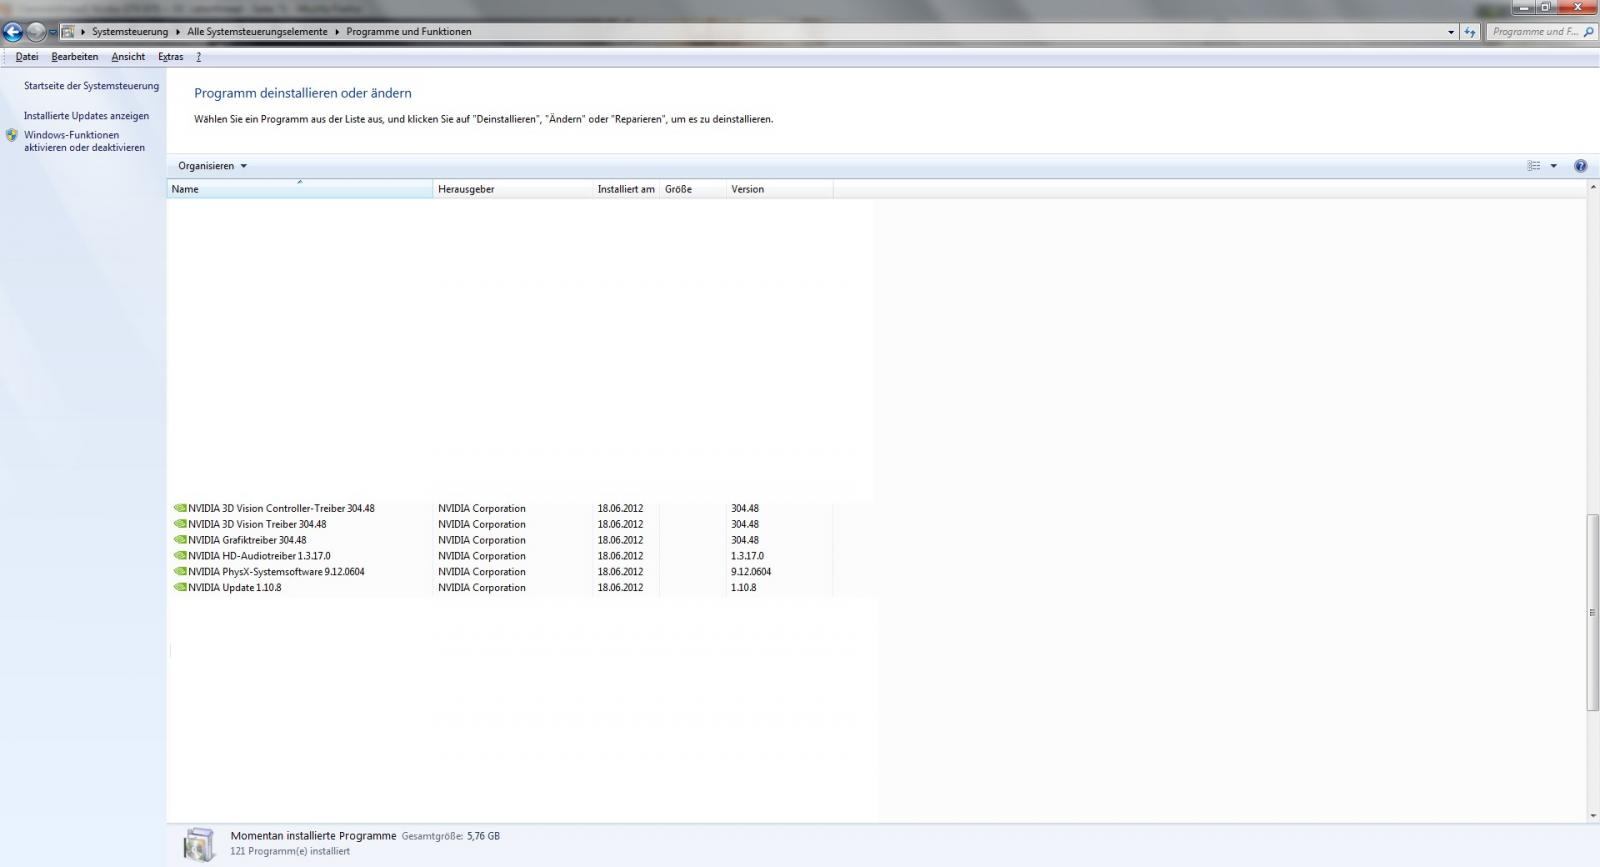Select NVIDIA 3D Vision Controller-Treiber 304.48 row

[501, 508]
